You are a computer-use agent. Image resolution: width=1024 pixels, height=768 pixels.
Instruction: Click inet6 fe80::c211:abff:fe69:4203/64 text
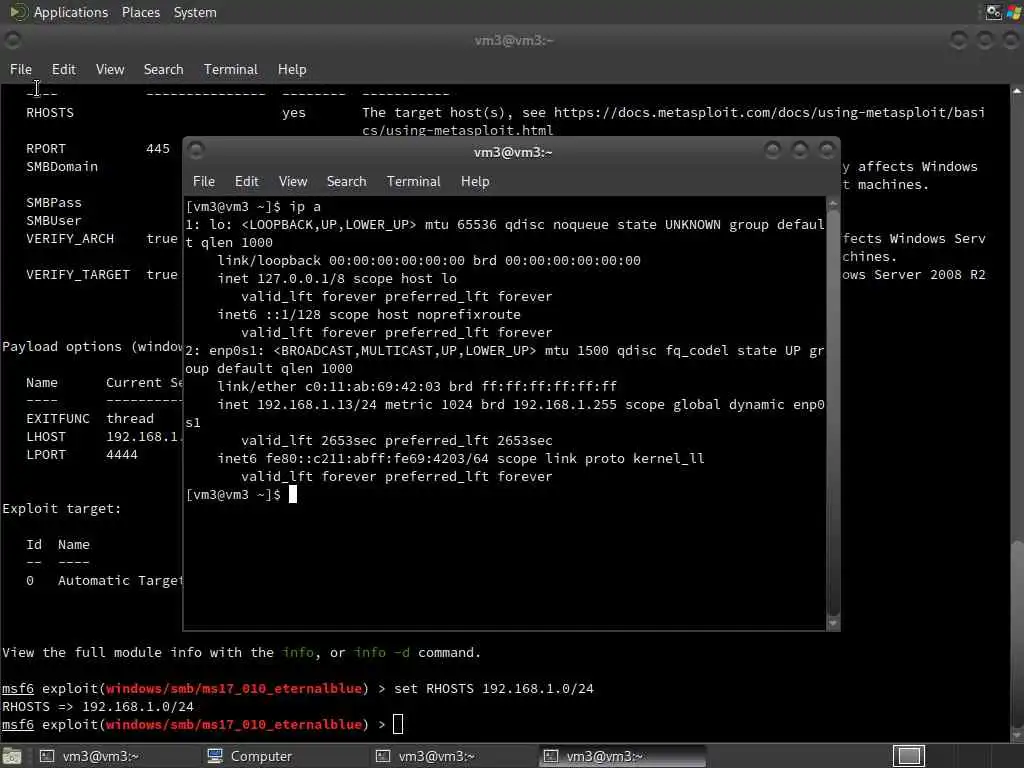353,458
